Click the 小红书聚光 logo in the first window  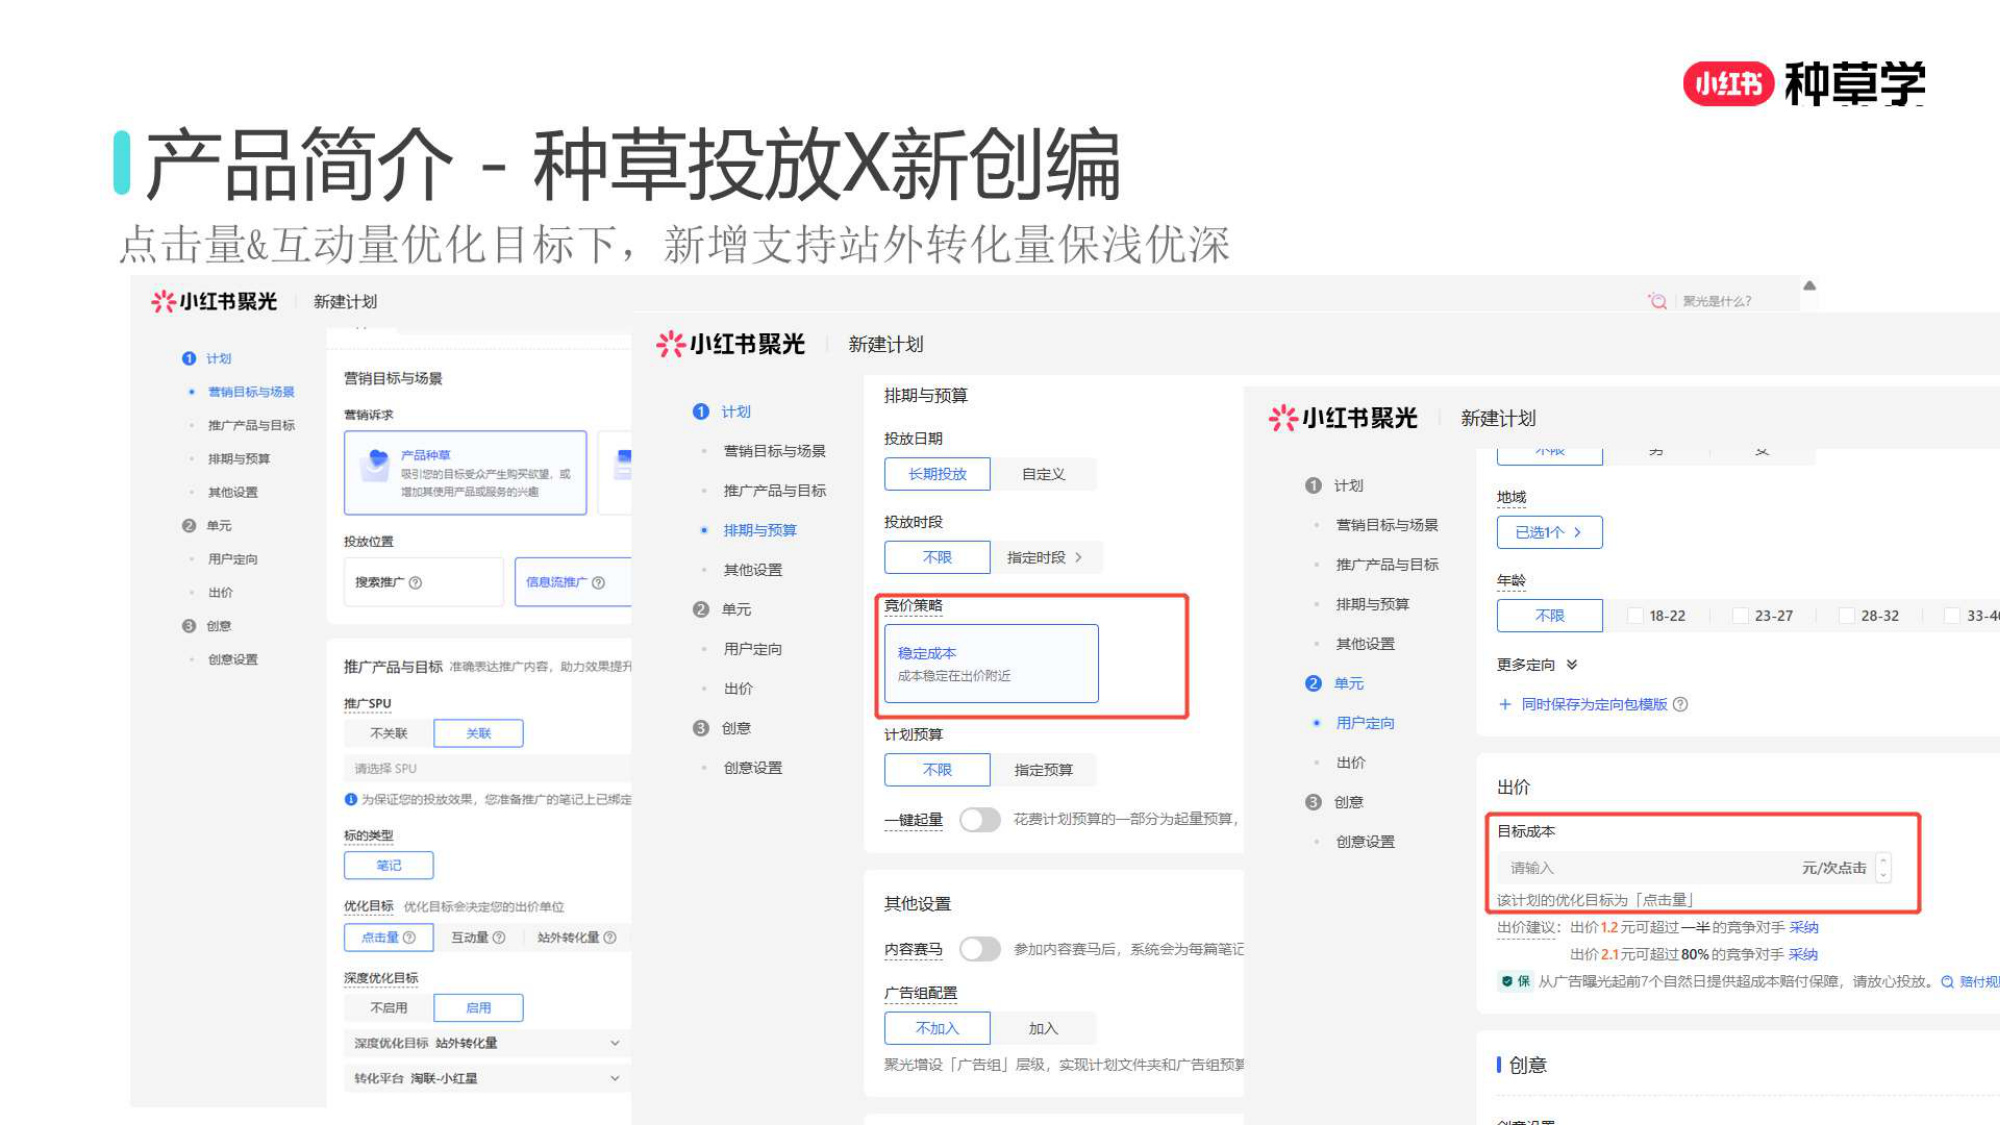coord(211,300)
